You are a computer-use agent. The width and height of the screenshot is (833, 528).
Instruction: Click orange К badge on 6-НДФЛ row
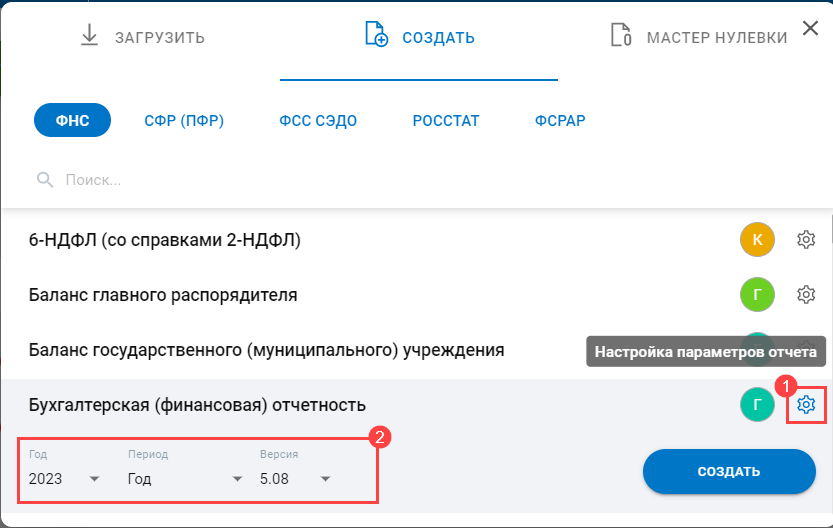coord(757,240)
